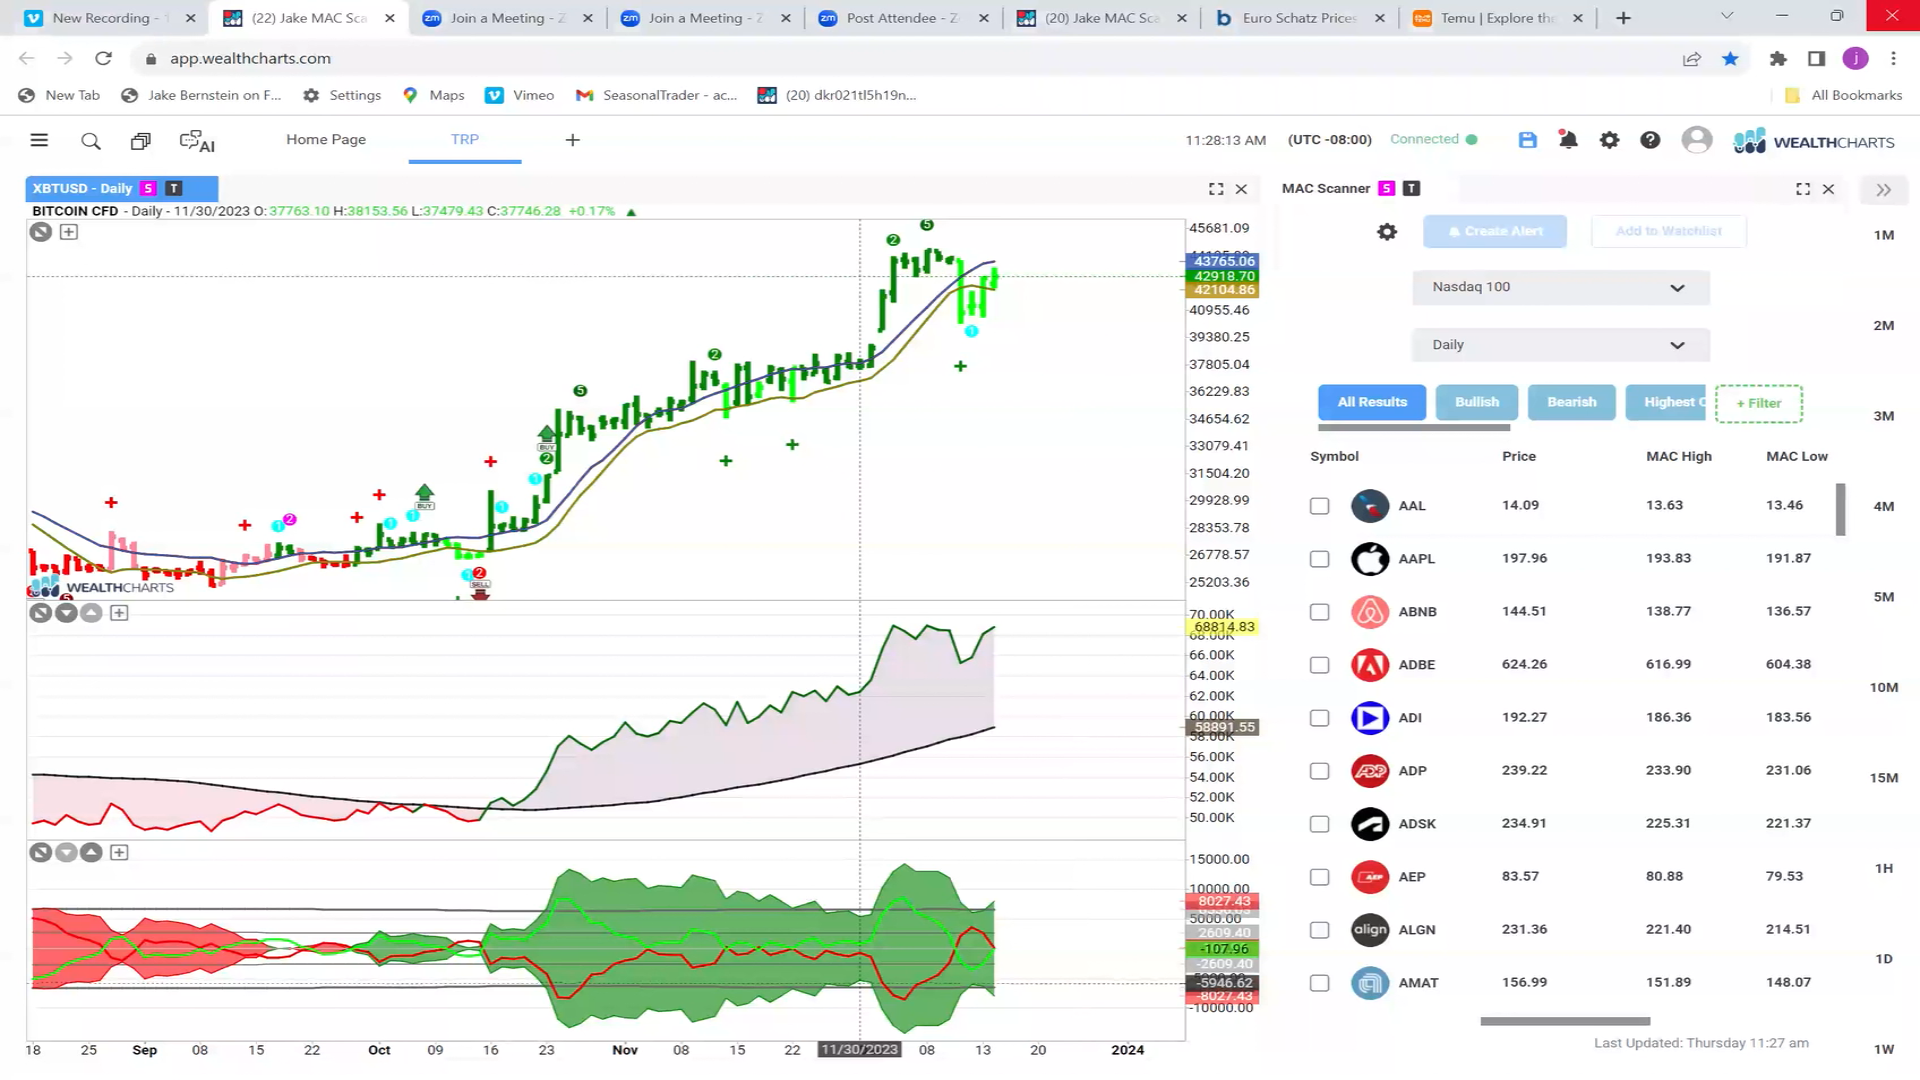Viewport: 1920px width, 1080px height.
Task: Switch to Post Attendee browser tab
Action: coord(904,18)
